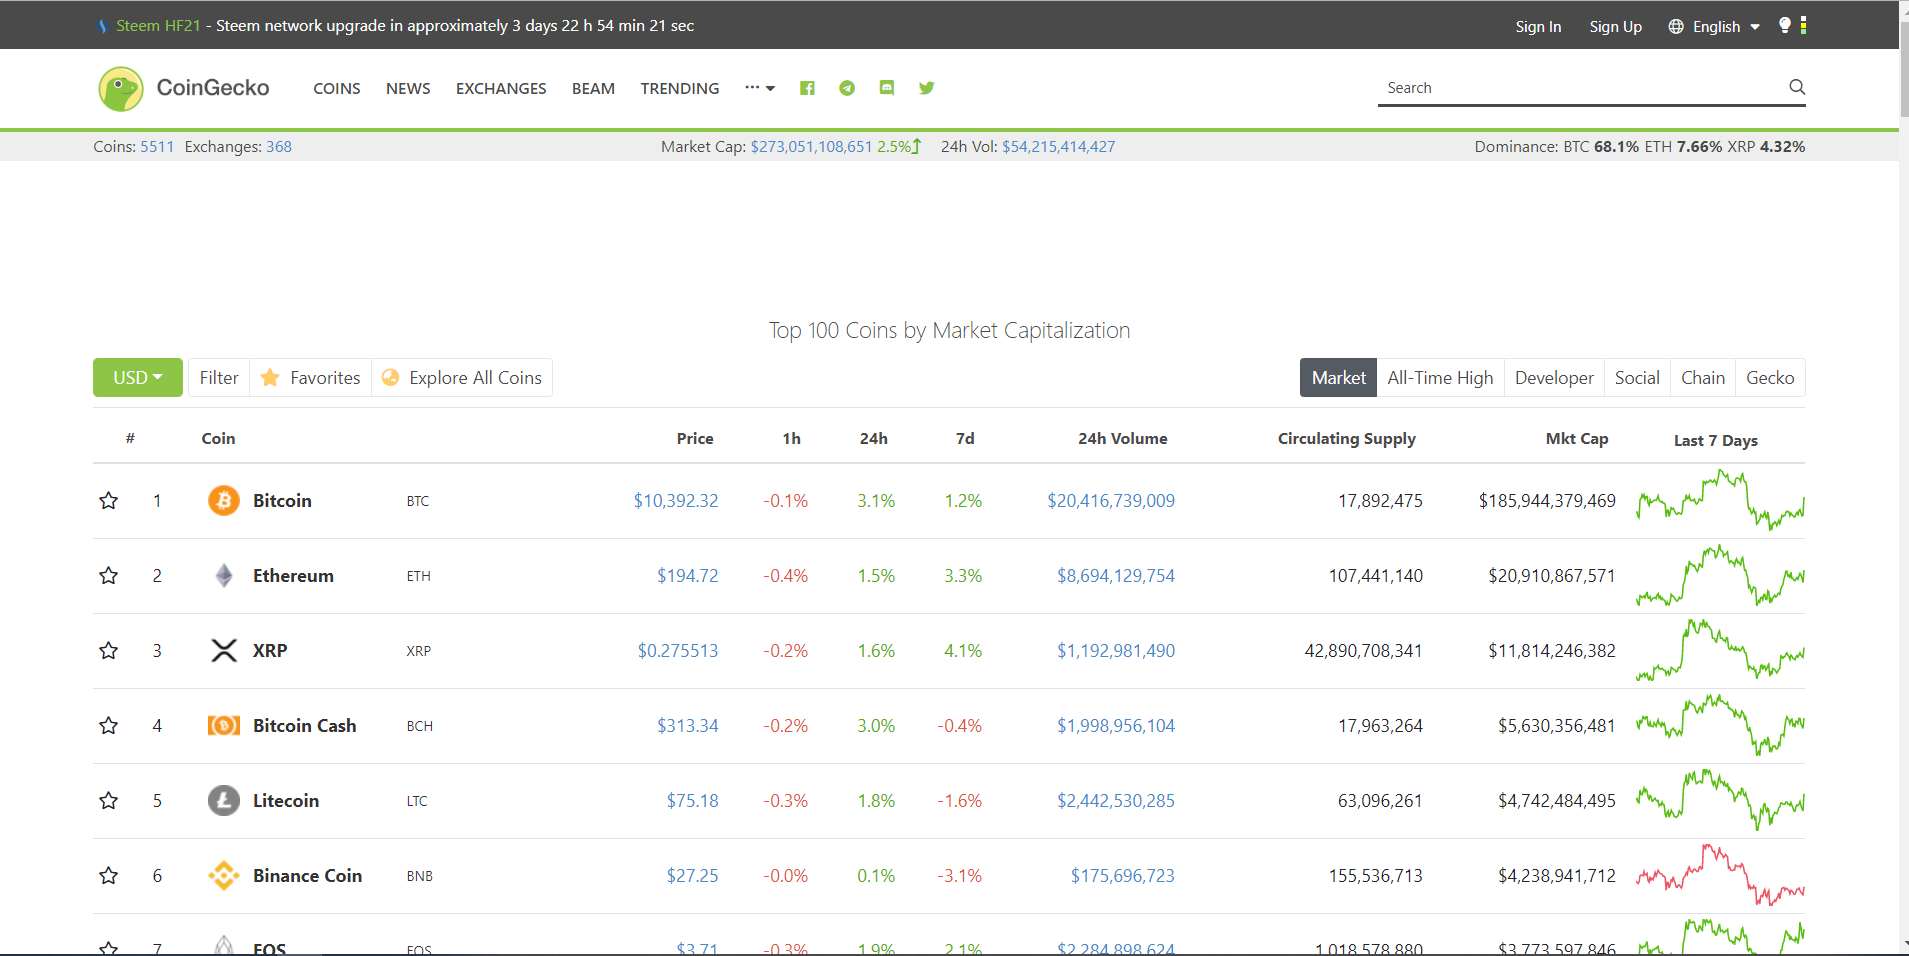Sort by Circulating Supply header
Image resolution: width=1909 pixels, height=956 pixels.
pos(1346,439)
